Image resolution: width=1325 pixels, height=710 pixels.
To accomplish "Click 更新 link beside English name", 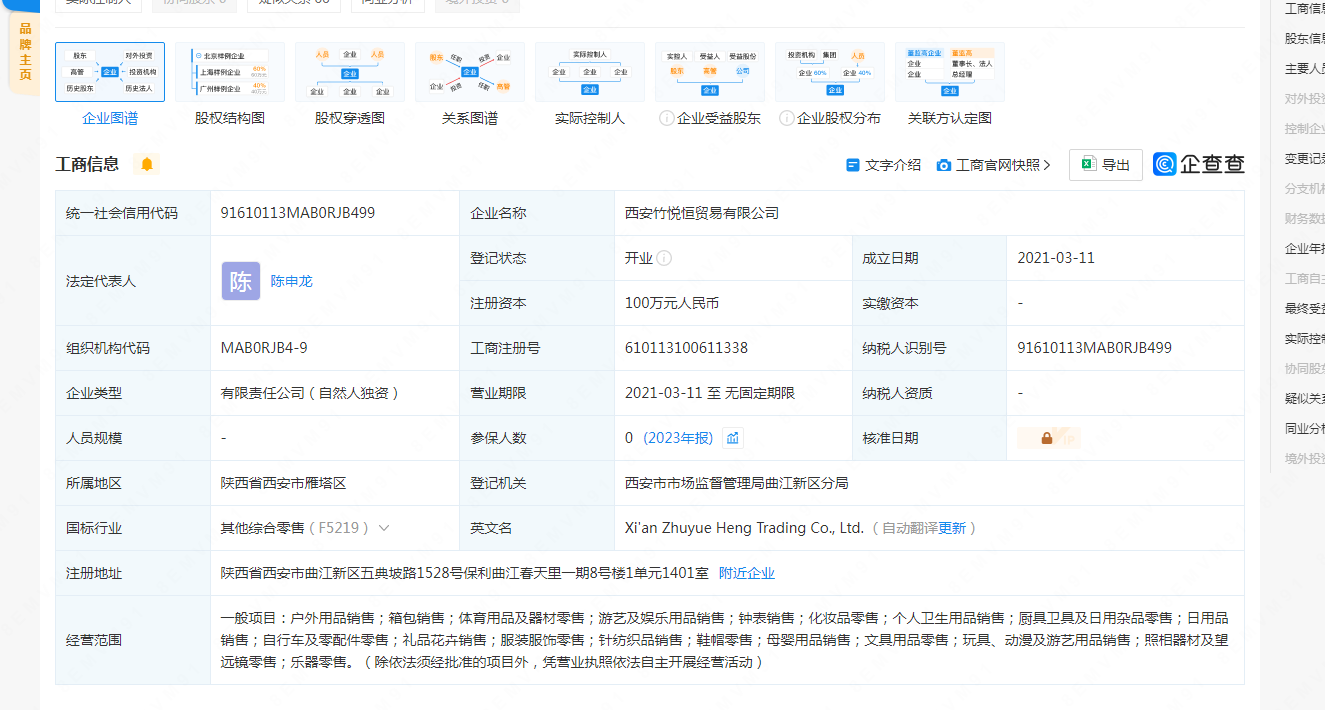I will 952,528.
